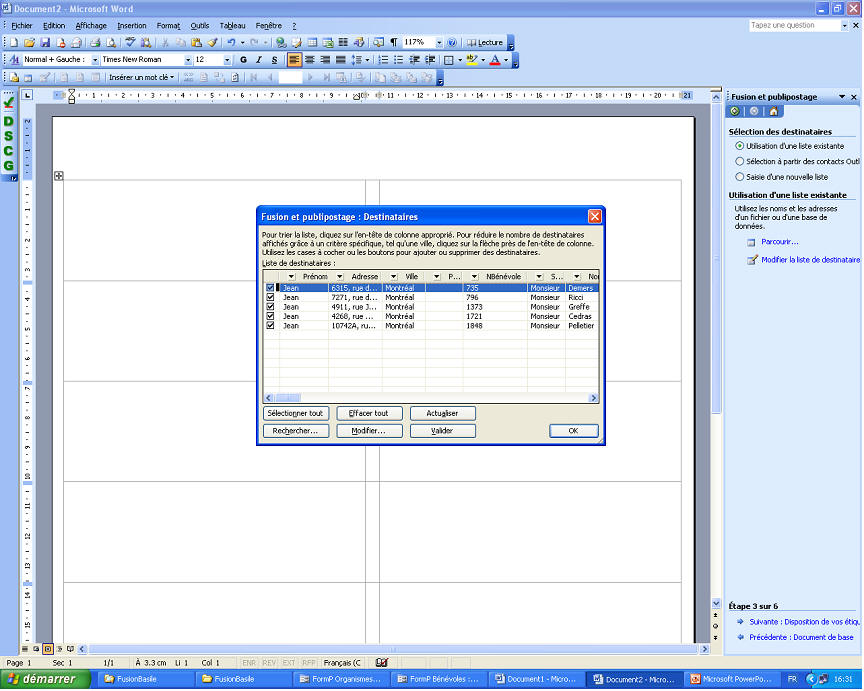Go to task pane home icon

coord(774,112)
